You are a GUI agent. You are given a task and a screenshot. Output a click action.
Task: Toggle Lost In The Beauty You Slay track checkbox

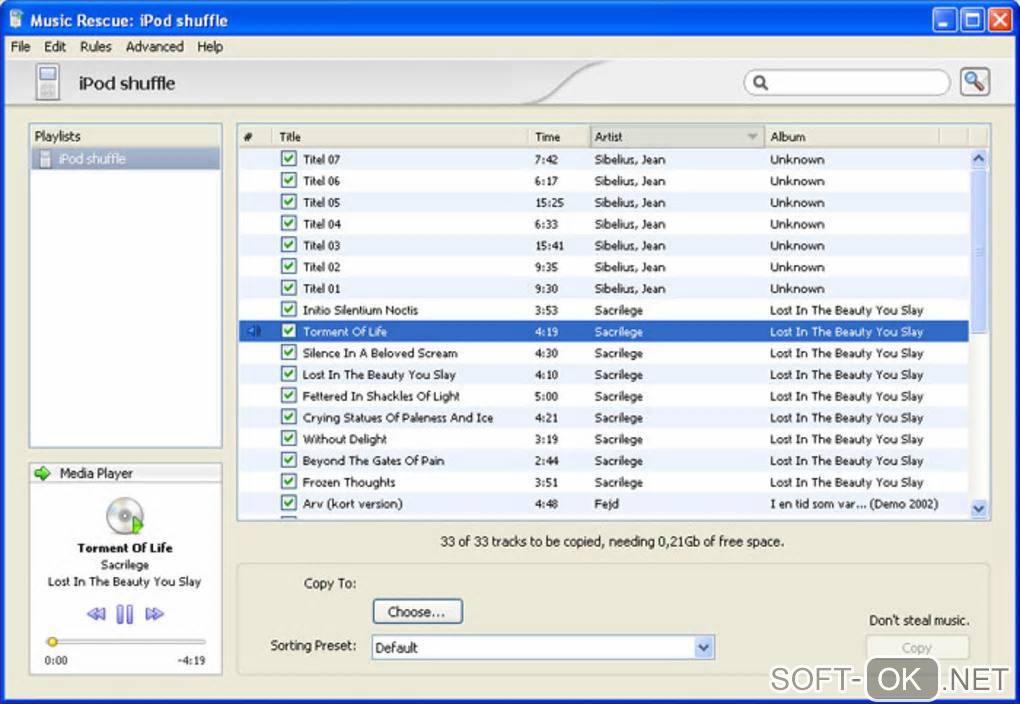click(289, 373)
